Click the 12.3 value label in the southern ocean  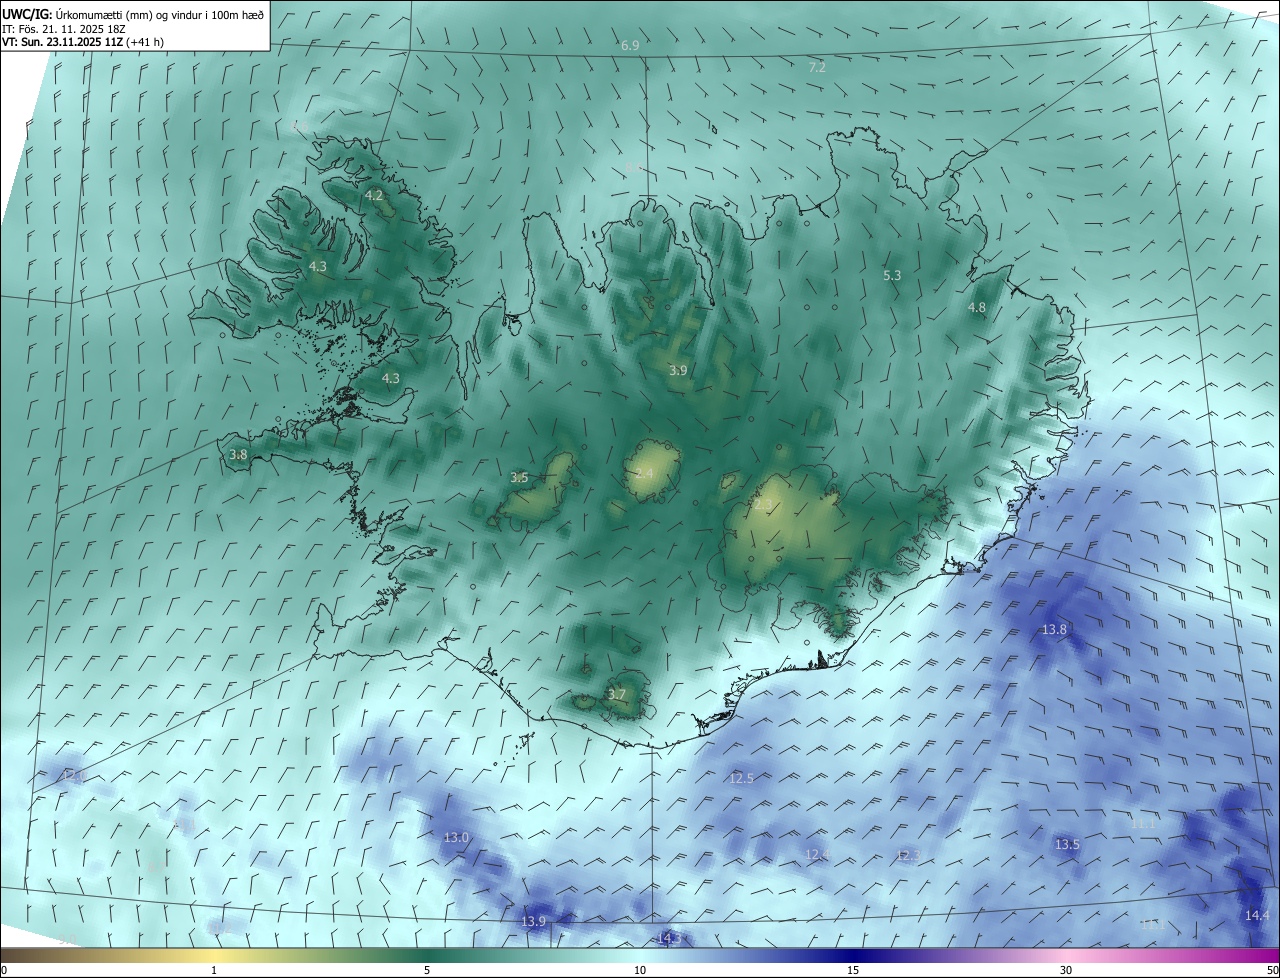tap(908, 855)
